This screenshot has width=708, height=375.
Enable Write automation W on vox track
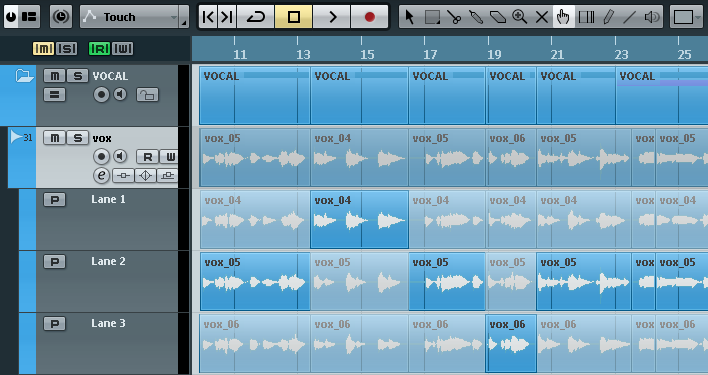click(169, 157)
